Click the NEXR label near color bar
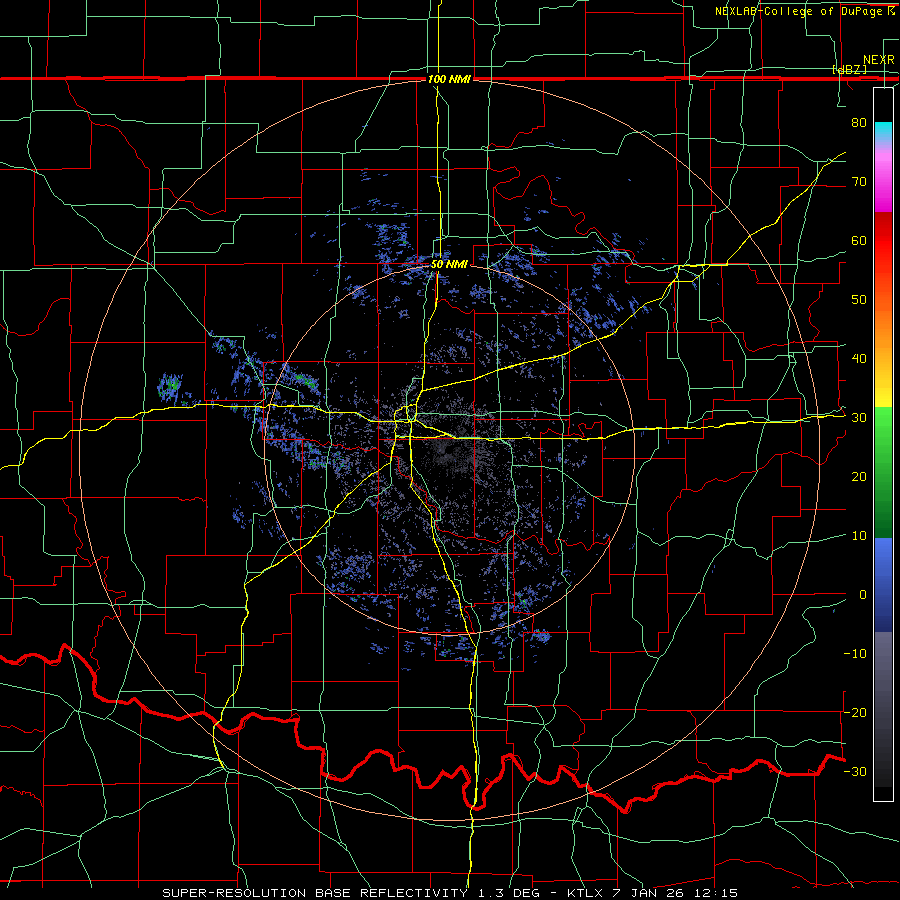The image size is (900, 900). [x=878, y=60]
